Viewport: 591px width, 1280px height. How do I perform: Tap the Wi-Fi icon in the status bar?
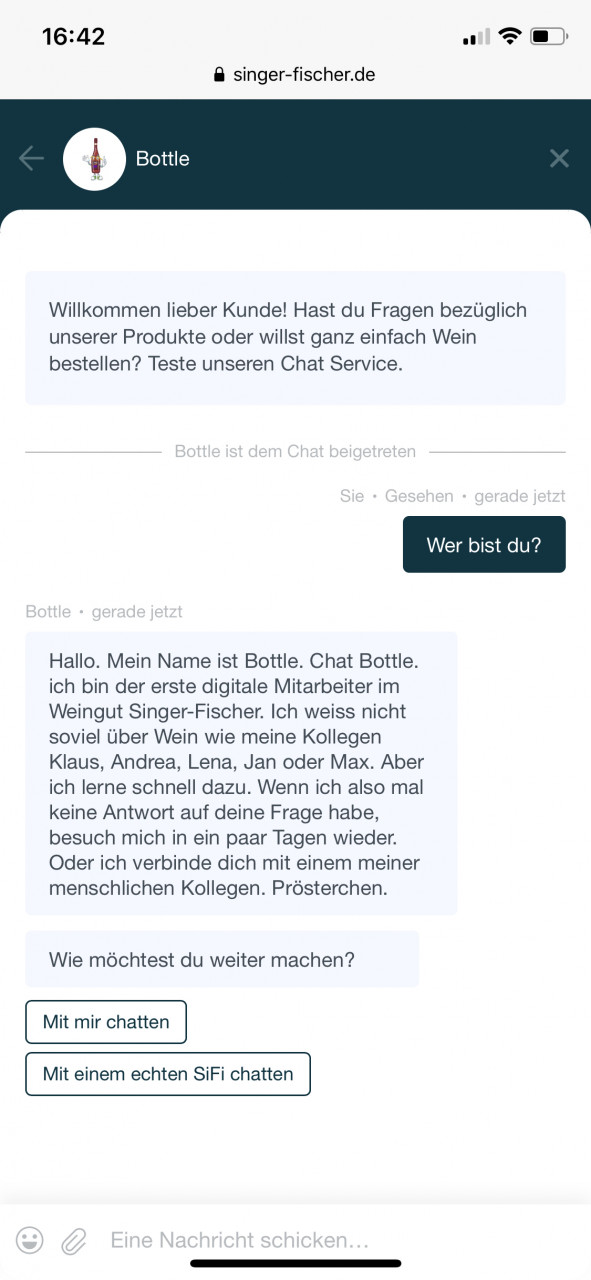click(x=512, y=36)
